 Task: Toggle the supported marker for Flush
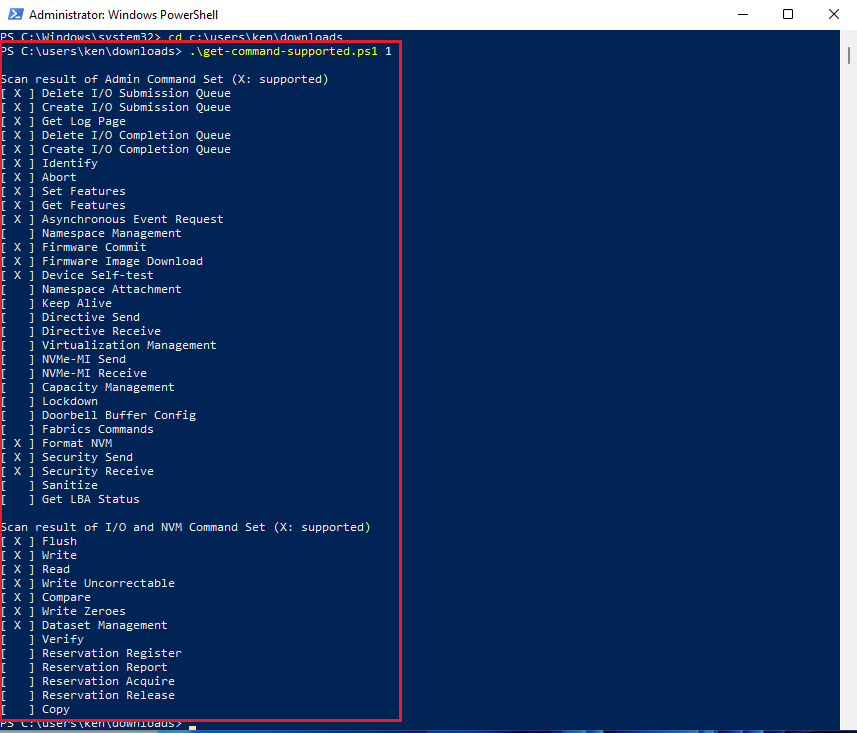pos(16,540)
